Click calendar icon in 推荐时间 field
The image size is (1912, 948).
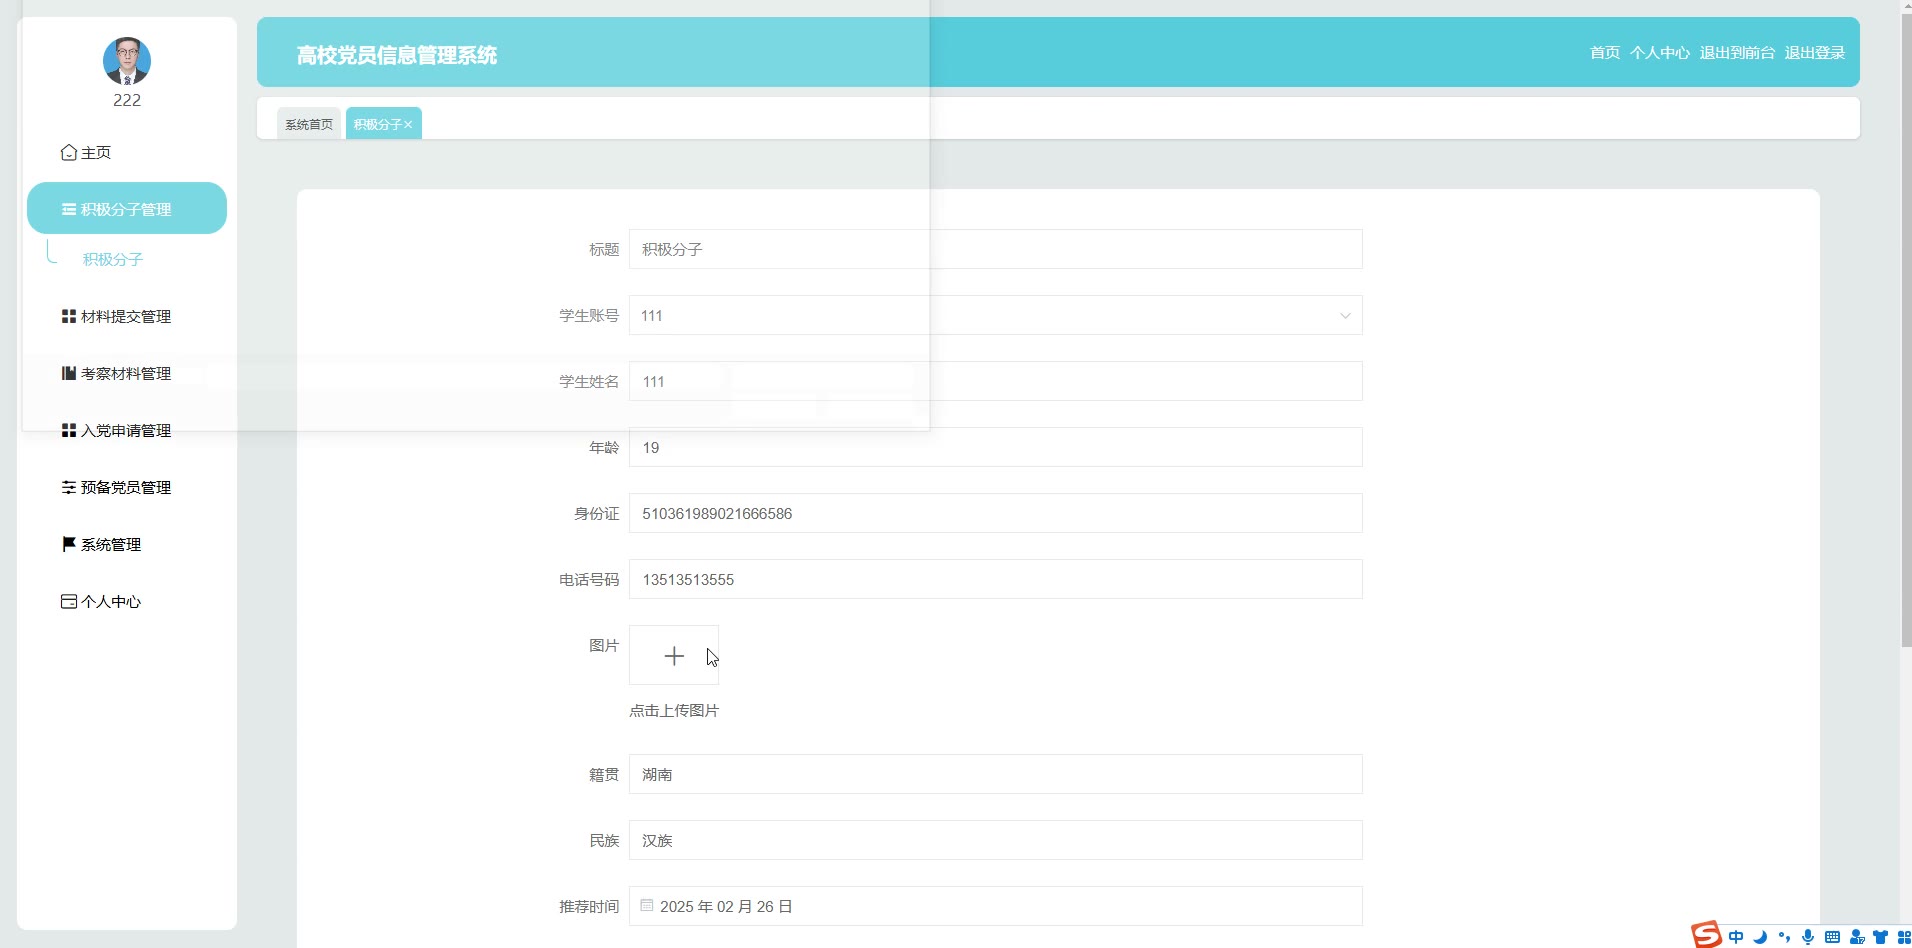click(x=647, y=905)
